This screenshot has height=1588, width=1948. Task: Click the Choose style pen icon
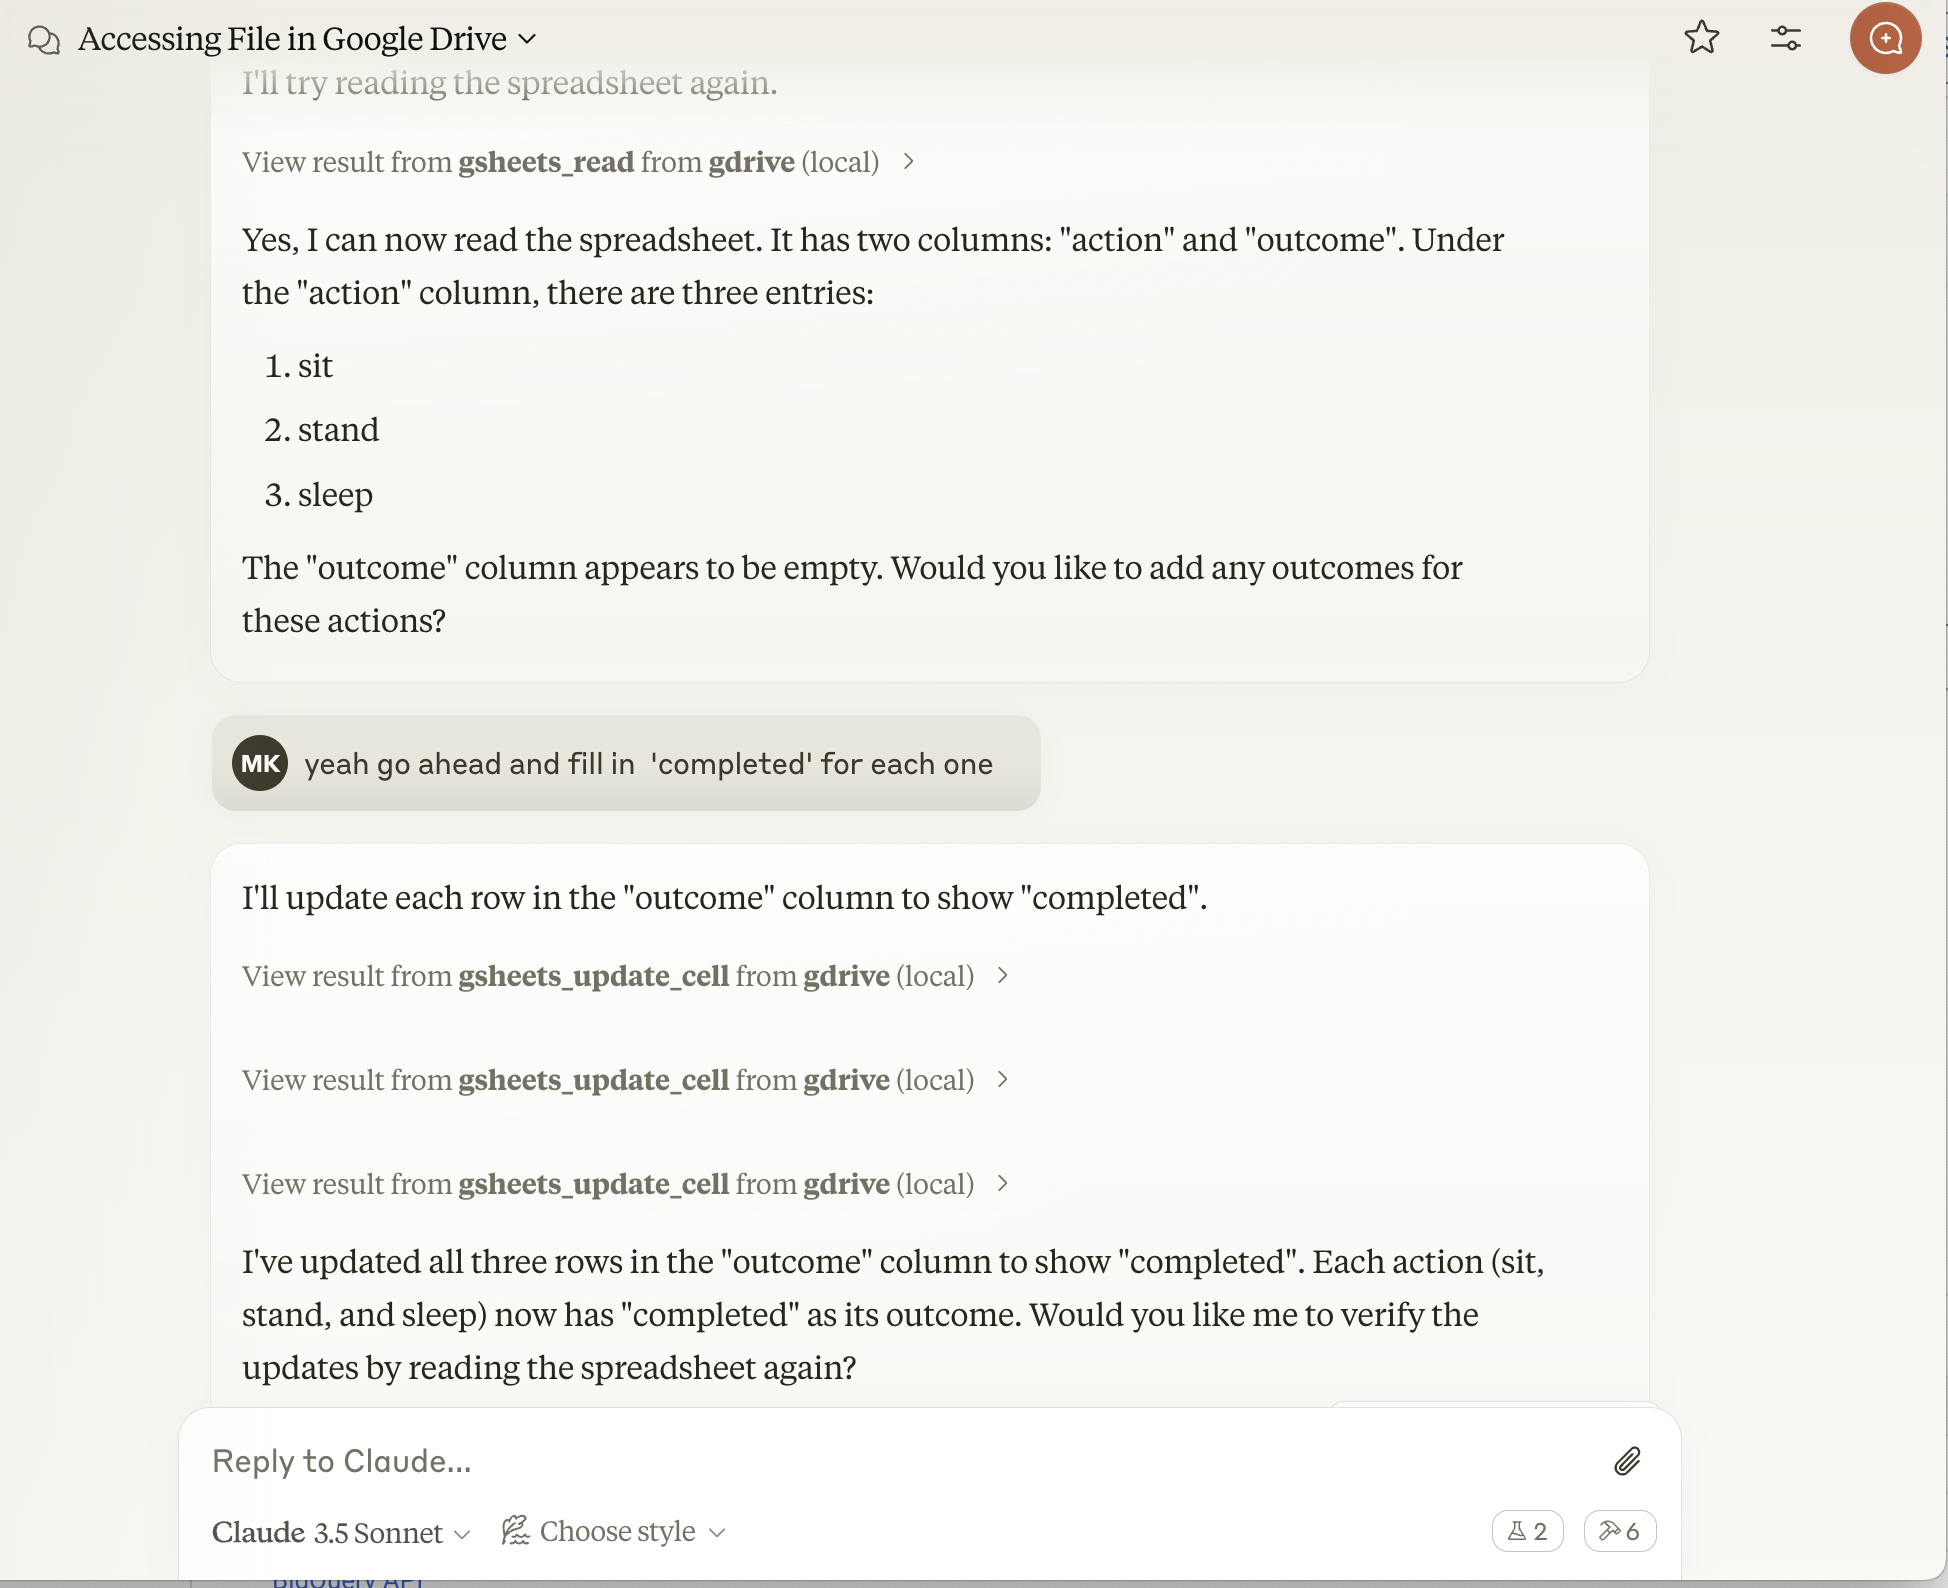click(515, 1530)
